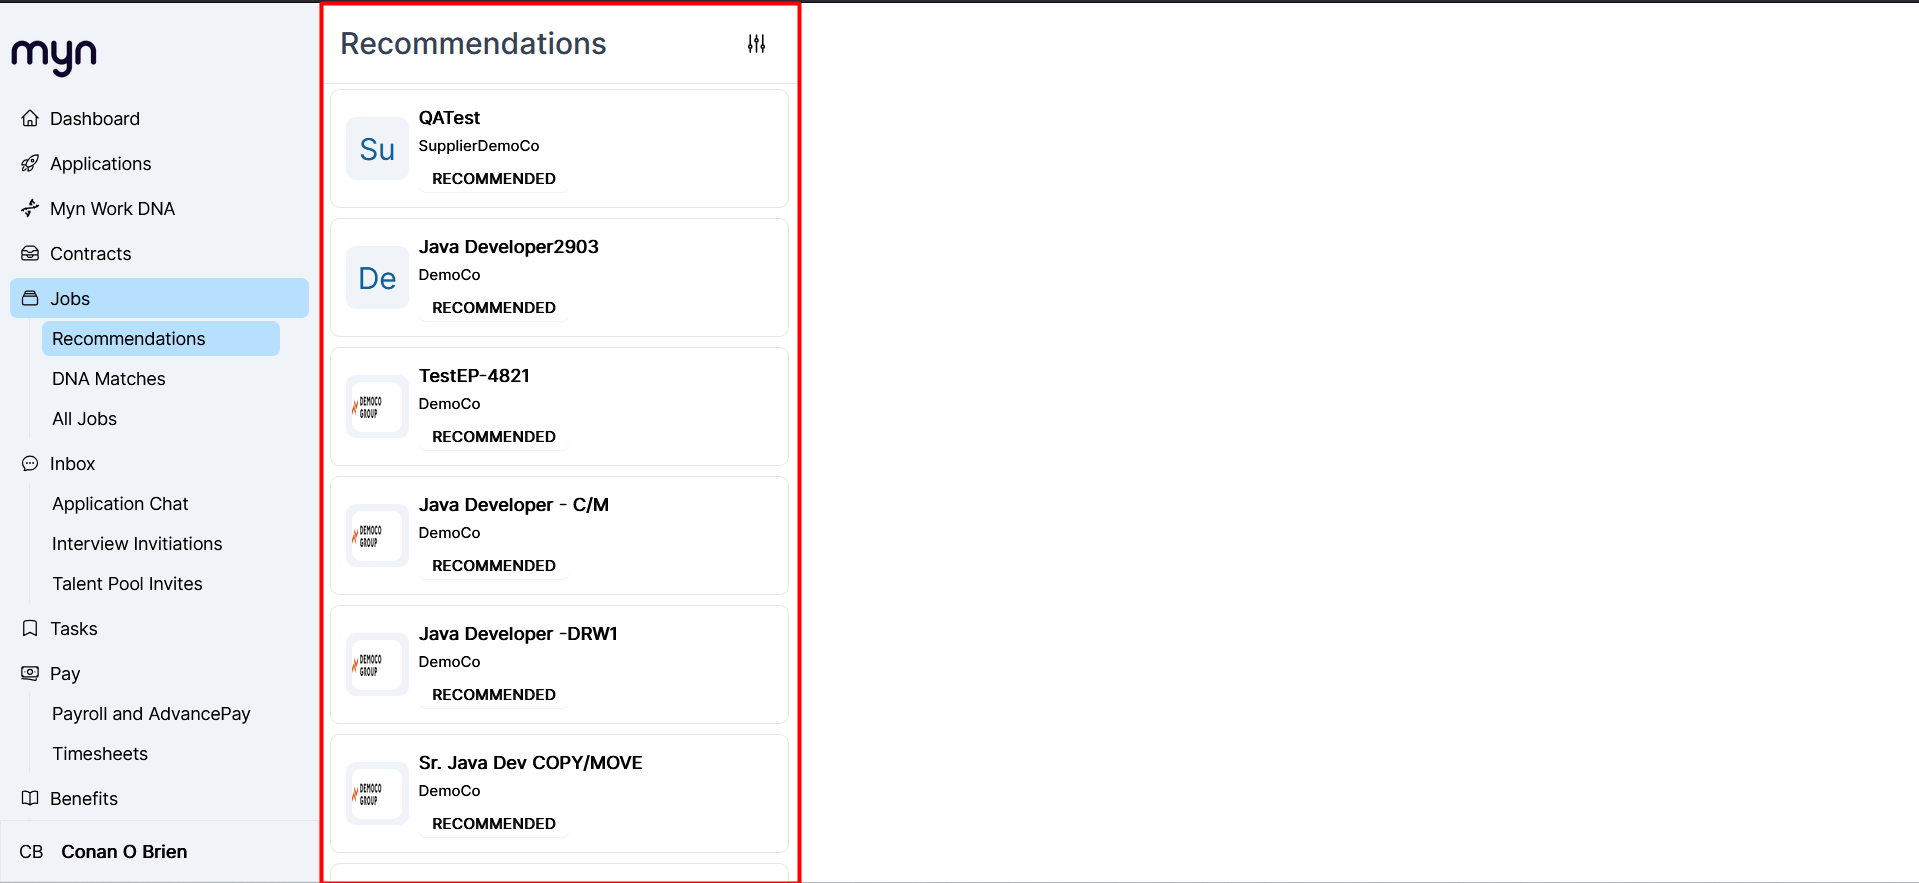Image resolution: width=1919 pixels, height=883 pixels.
Task: Open Application Chat
Action: coord(120,504)
